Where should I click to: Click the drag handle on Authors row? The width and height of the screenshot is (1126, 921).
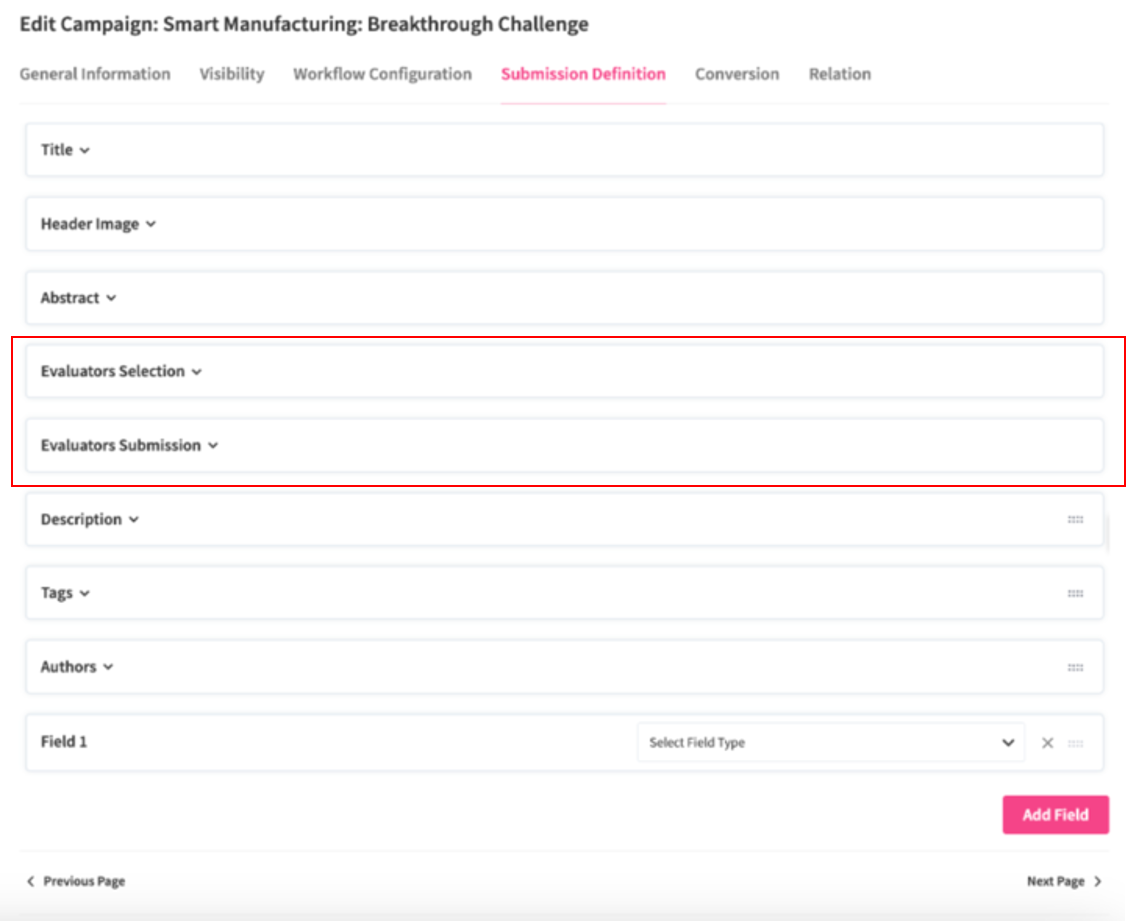point(1075,668)
